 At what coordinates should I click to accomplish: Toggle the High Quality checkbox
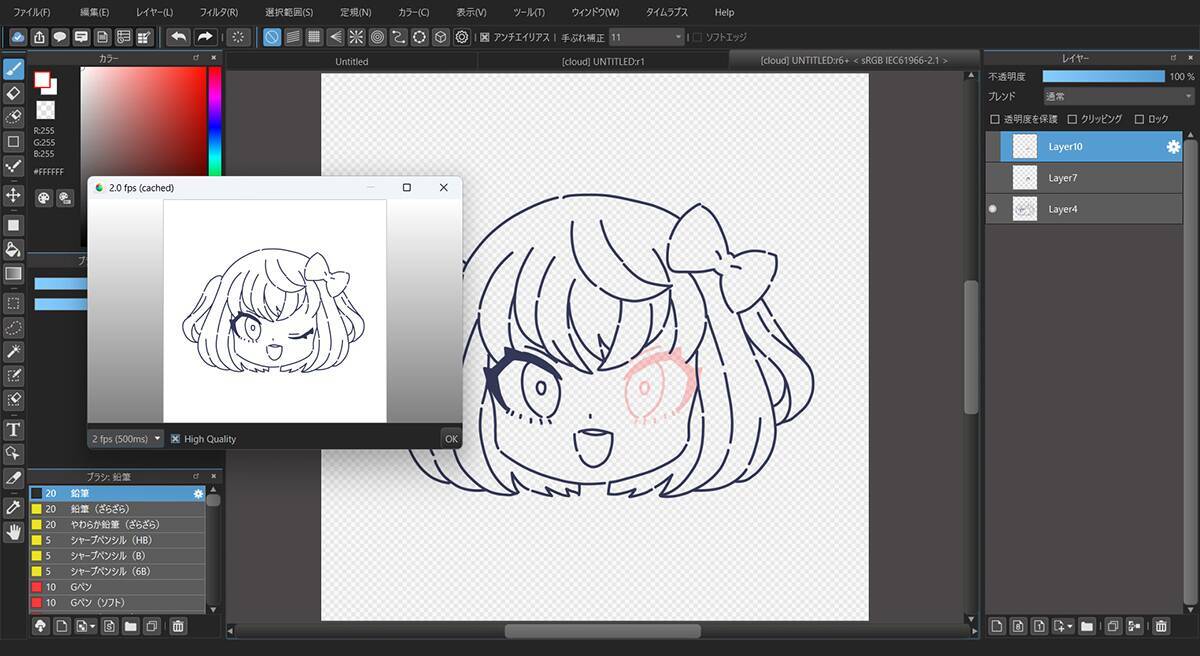click(176, 439)
